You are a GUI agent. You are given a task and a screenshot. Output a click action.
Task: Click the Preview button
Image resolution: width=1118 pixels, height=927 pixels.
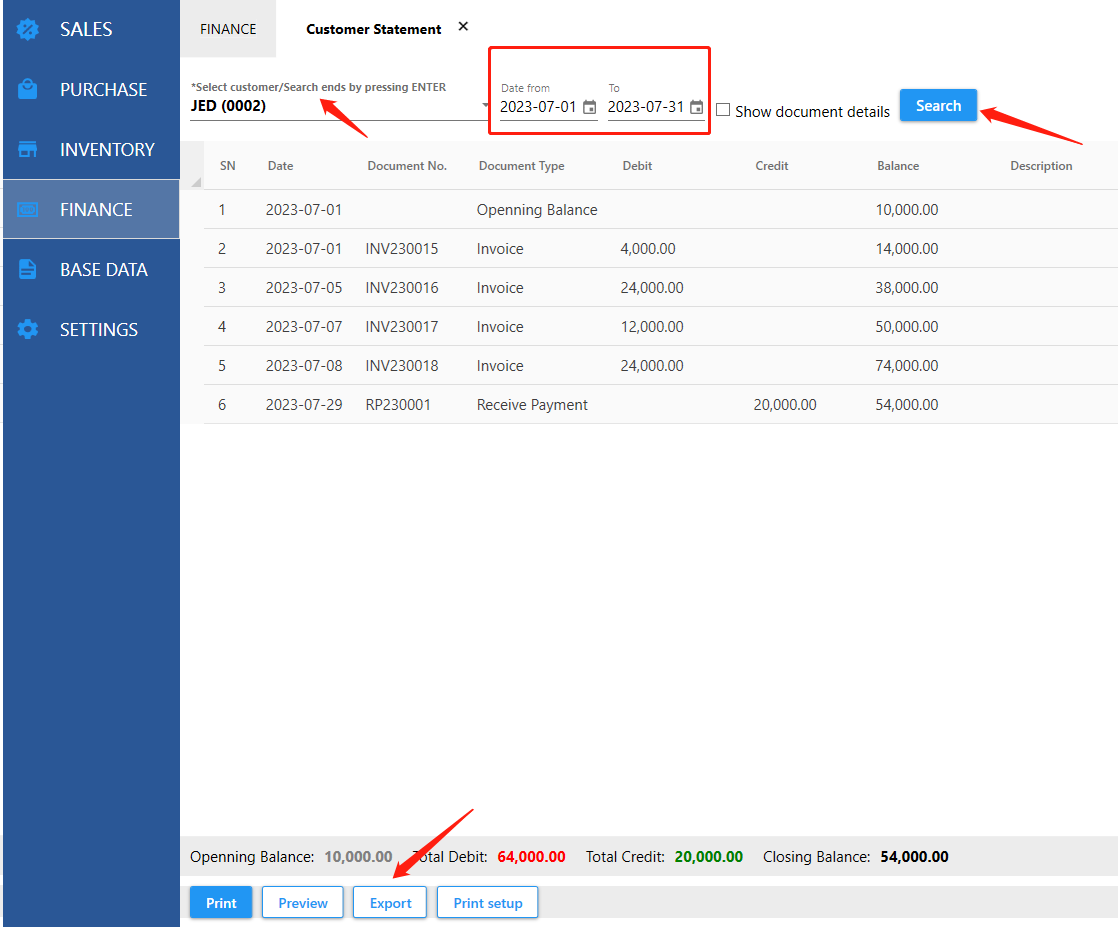click(303, 903)
